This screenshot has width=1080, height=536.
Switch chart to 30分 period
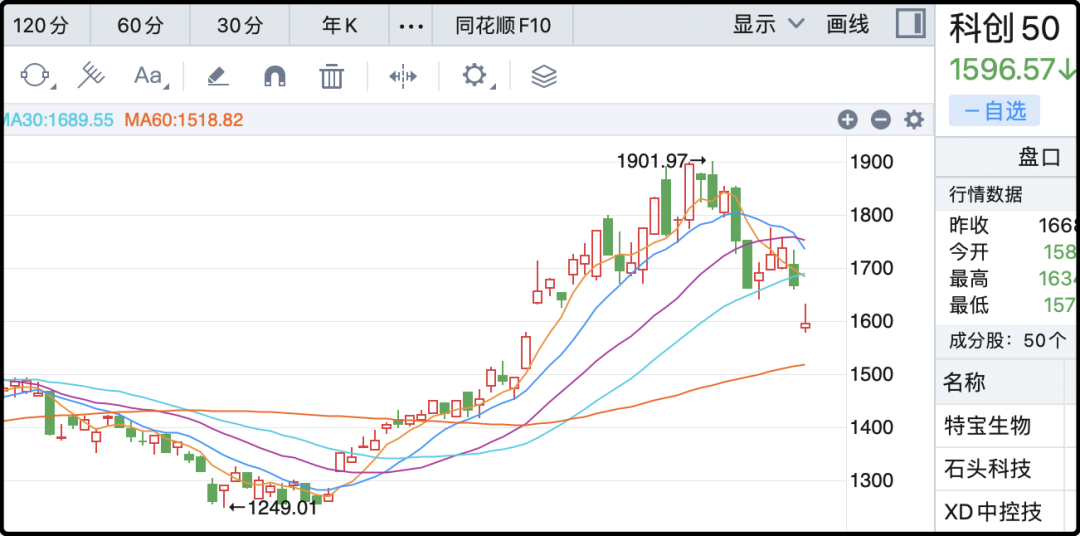240,26
